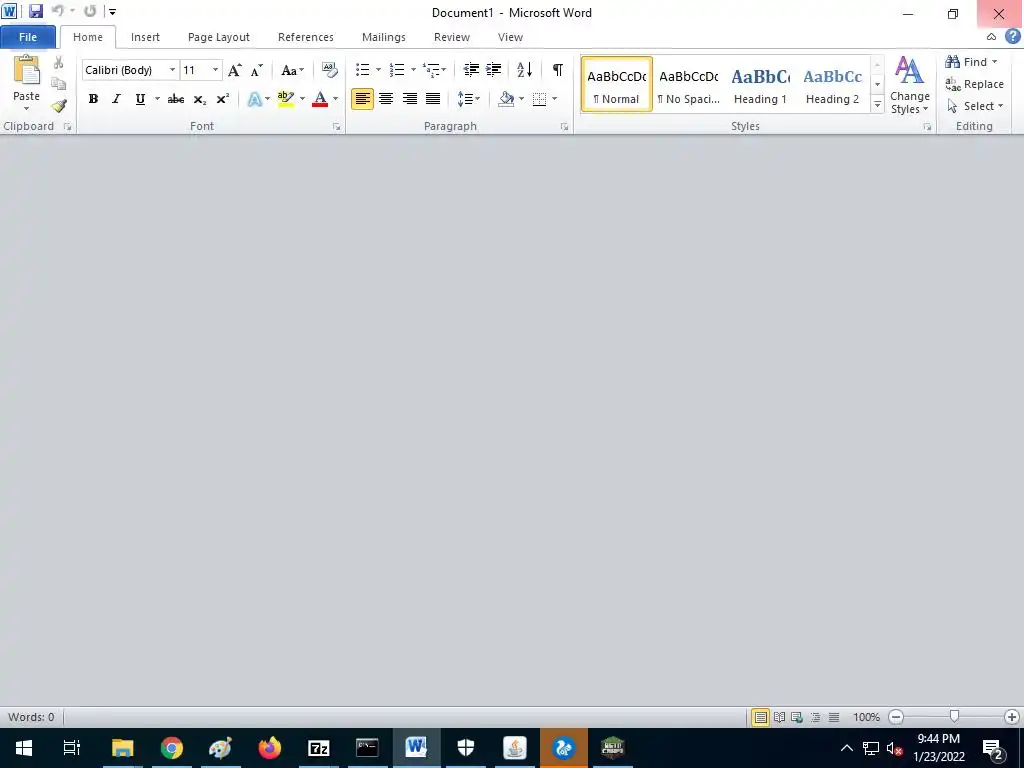Click the Text Effects glowing A icon

(255, 99)
